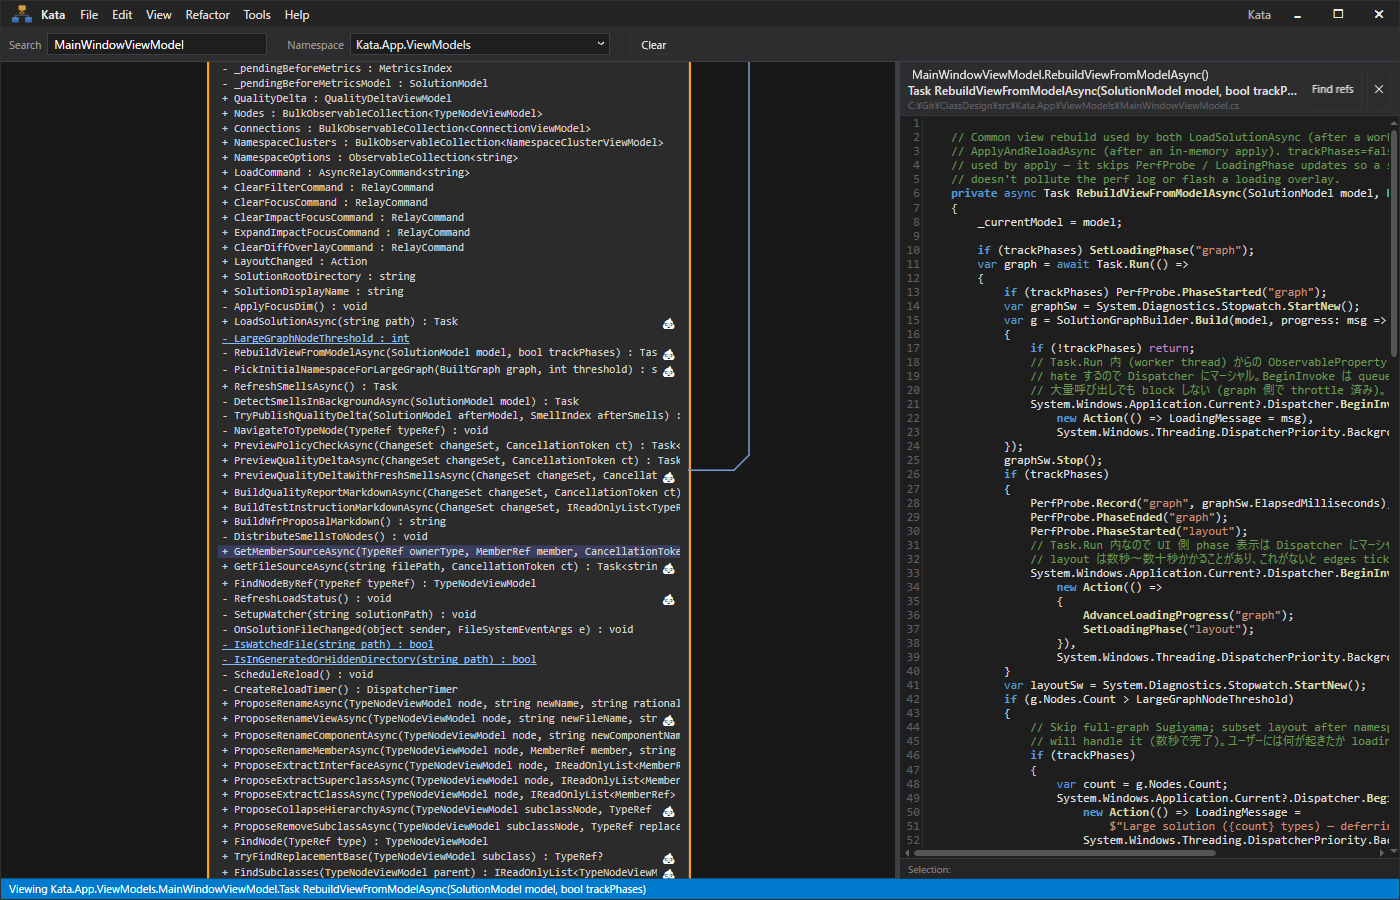The height and width of the screenshot is (900, 1400).
Task: Click the Kata app logo icon
Action: point(22,14)
